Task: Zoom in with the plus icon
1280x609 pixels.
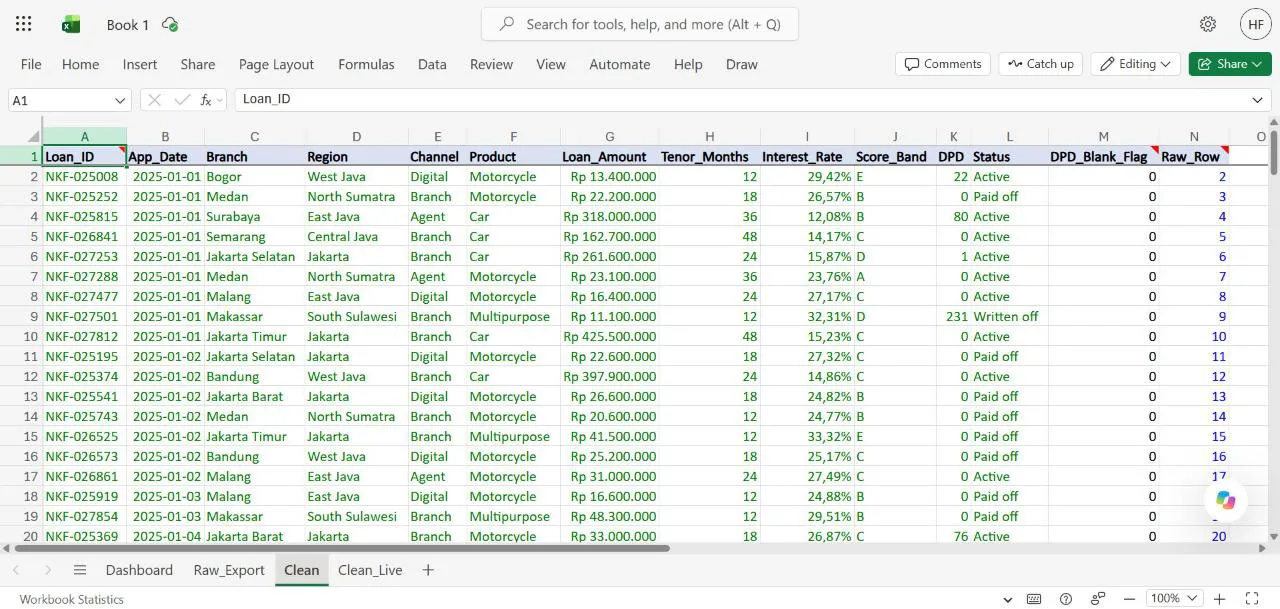Action: point(1219,599)
